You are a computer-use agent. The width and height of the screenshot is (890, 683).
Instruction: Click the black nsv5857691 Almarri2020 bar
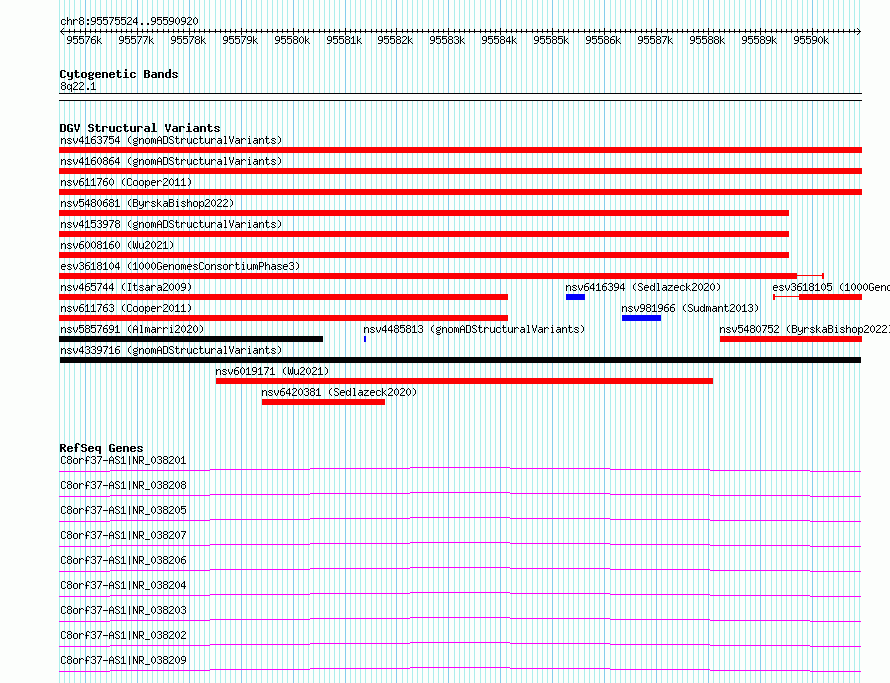(191, 339)
